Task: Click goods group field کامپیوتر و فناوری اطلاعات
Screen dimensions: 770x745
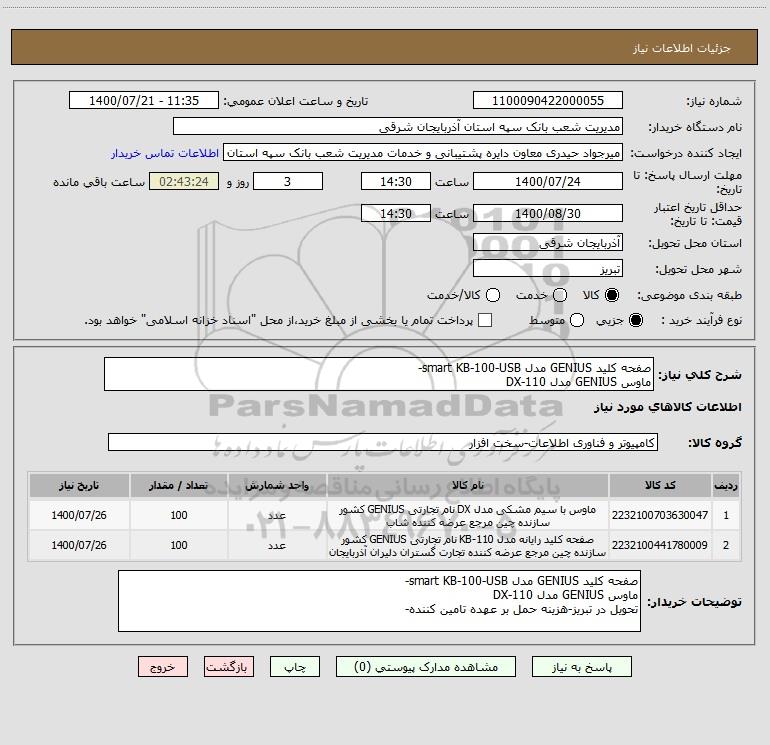Action: [x=383, y=442]
